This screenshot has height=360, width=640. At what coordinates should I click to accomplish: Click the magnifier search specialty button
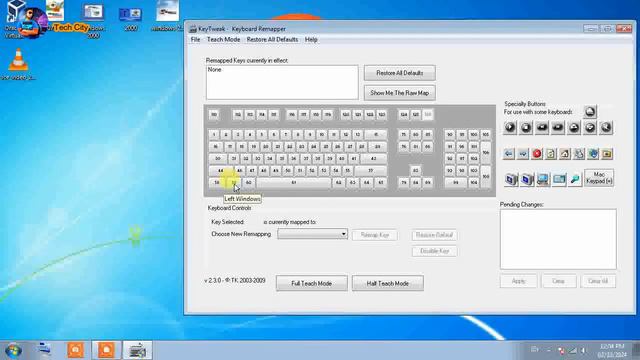tap(575, 179)
